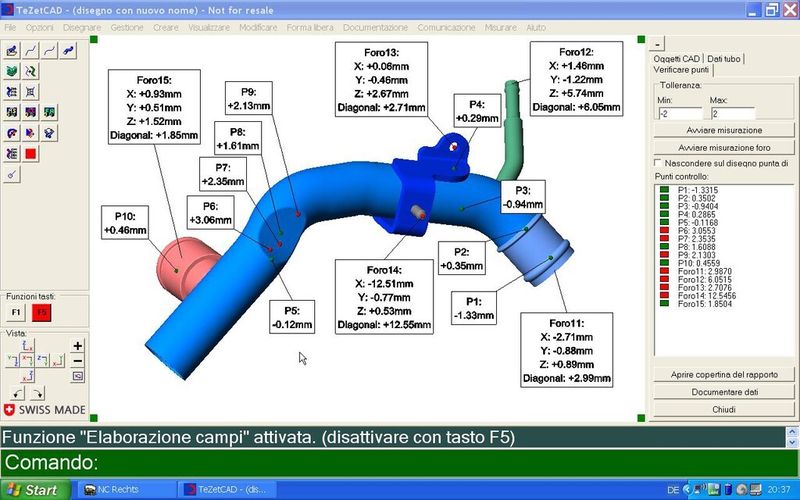Click Aprire copertina del rapporto button
Screen dimensions: 800x500
tap(724, 374)
